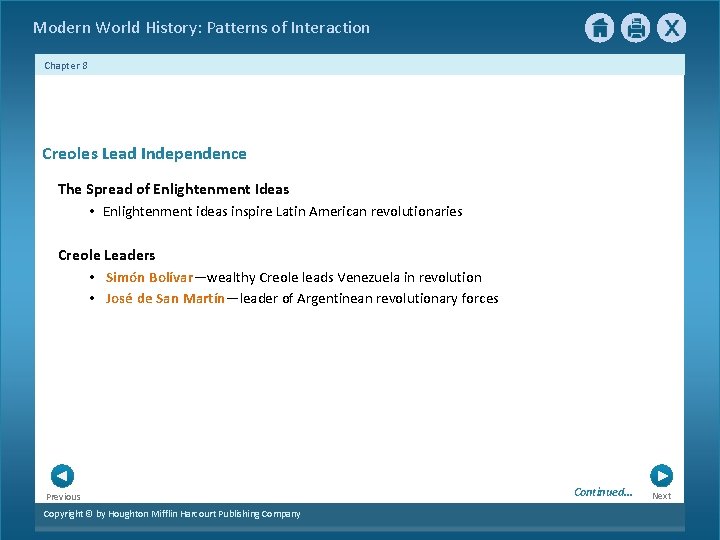This screenshot has width=720, height=540.
Task: Click the Previous label under arrow
Action: point(63,497)
